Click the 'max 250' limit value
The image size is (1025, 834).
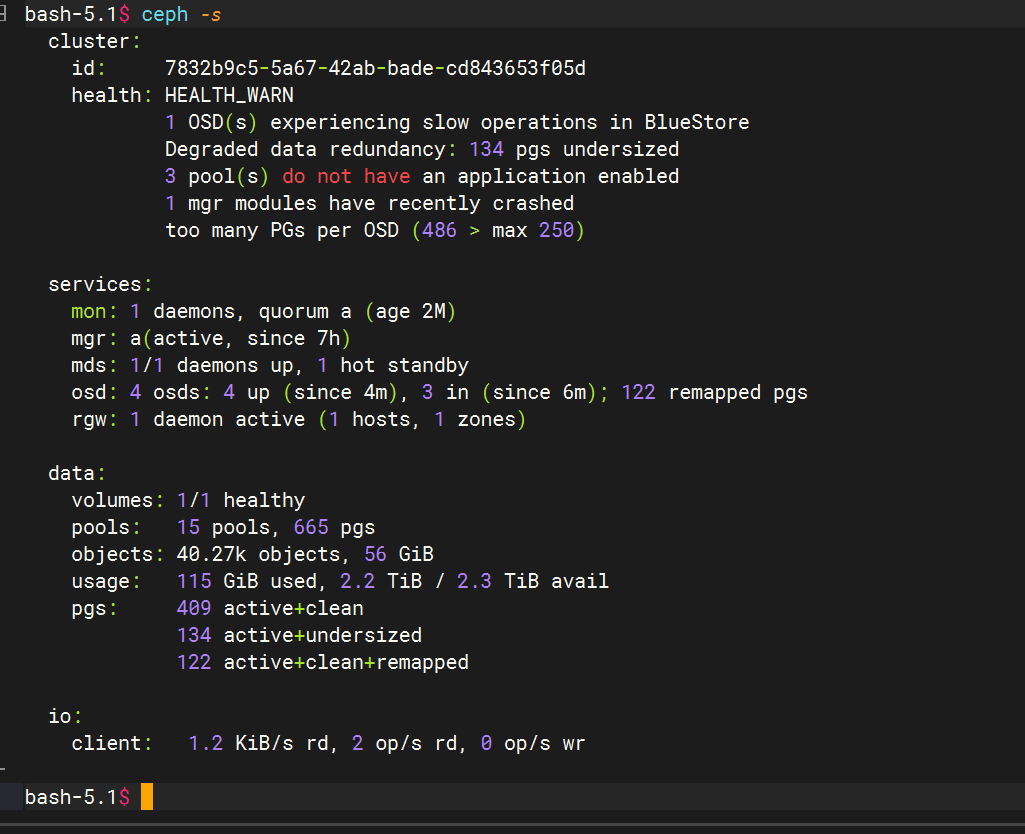[x=533, y=230]
